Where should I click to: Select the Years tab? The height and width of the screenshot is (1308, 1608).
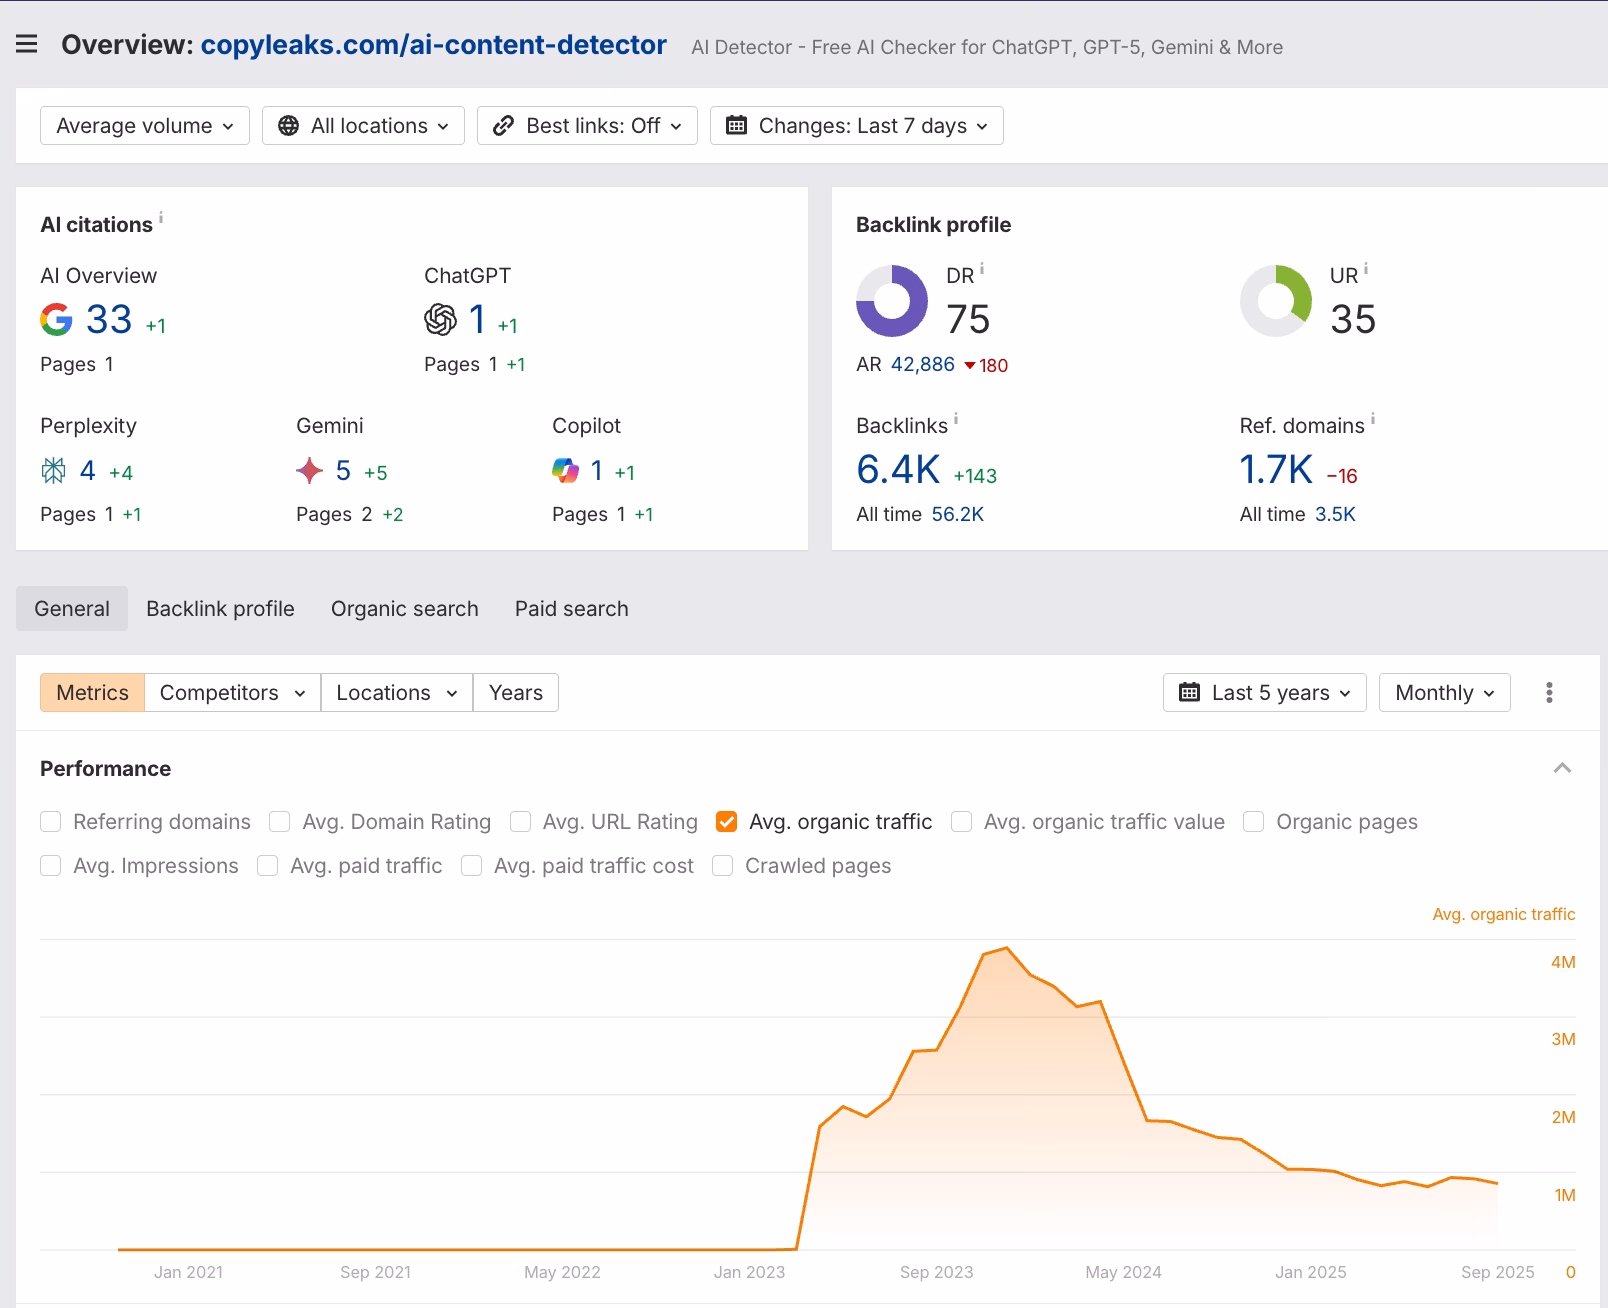tap(516, 693)
